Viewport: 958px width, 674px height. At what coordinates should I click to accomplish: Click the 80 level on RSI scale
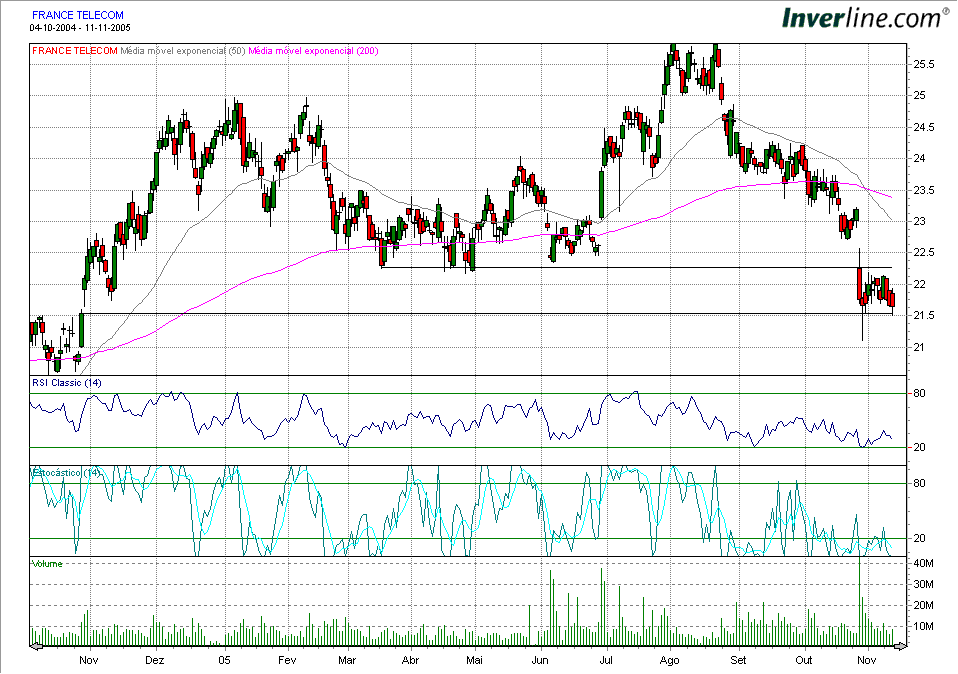[918, 393]
